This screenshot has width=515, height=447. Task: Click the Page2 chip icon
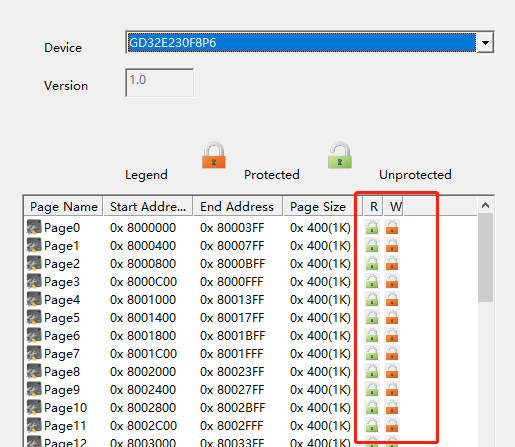34,263
